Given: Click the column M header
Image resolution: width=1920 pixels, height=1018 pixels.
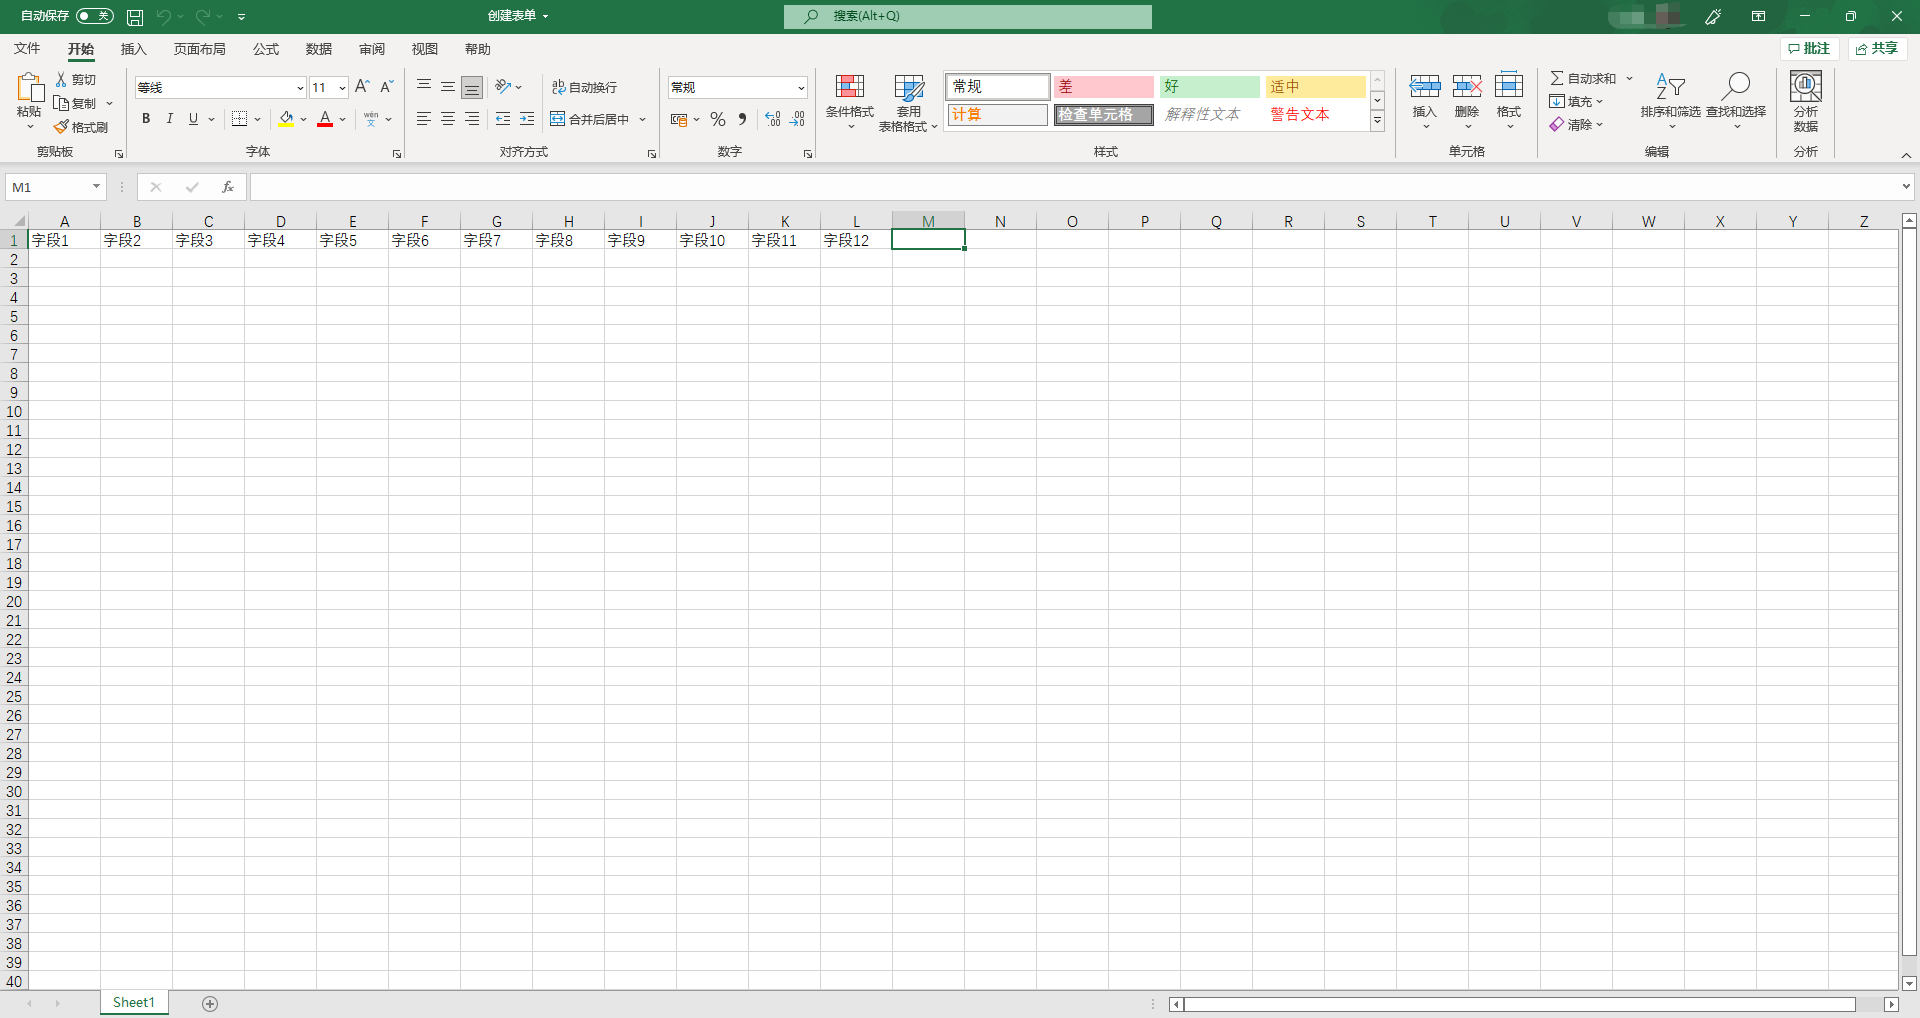Looking at the screenshot, I should pos(928,221).
